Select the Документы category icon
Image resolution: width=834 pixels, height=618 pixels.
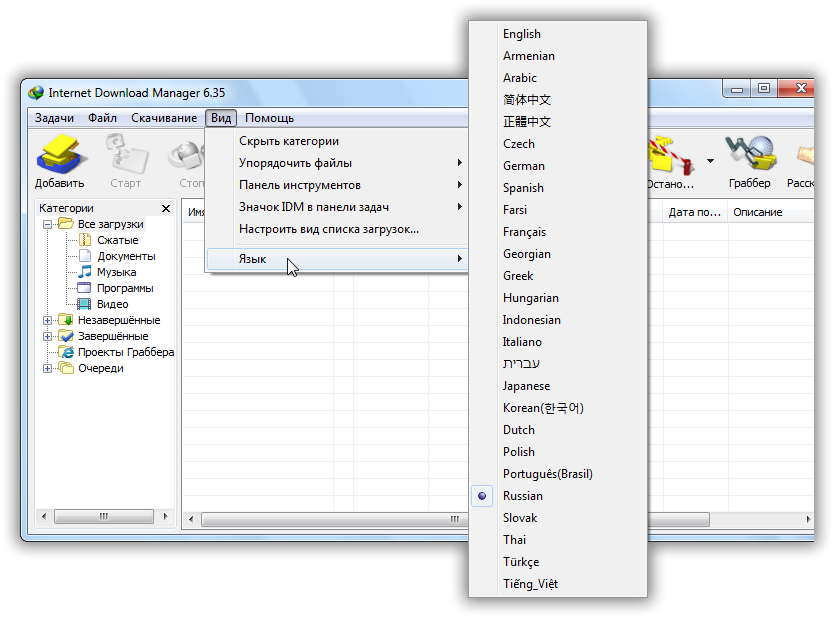(85, 256)
